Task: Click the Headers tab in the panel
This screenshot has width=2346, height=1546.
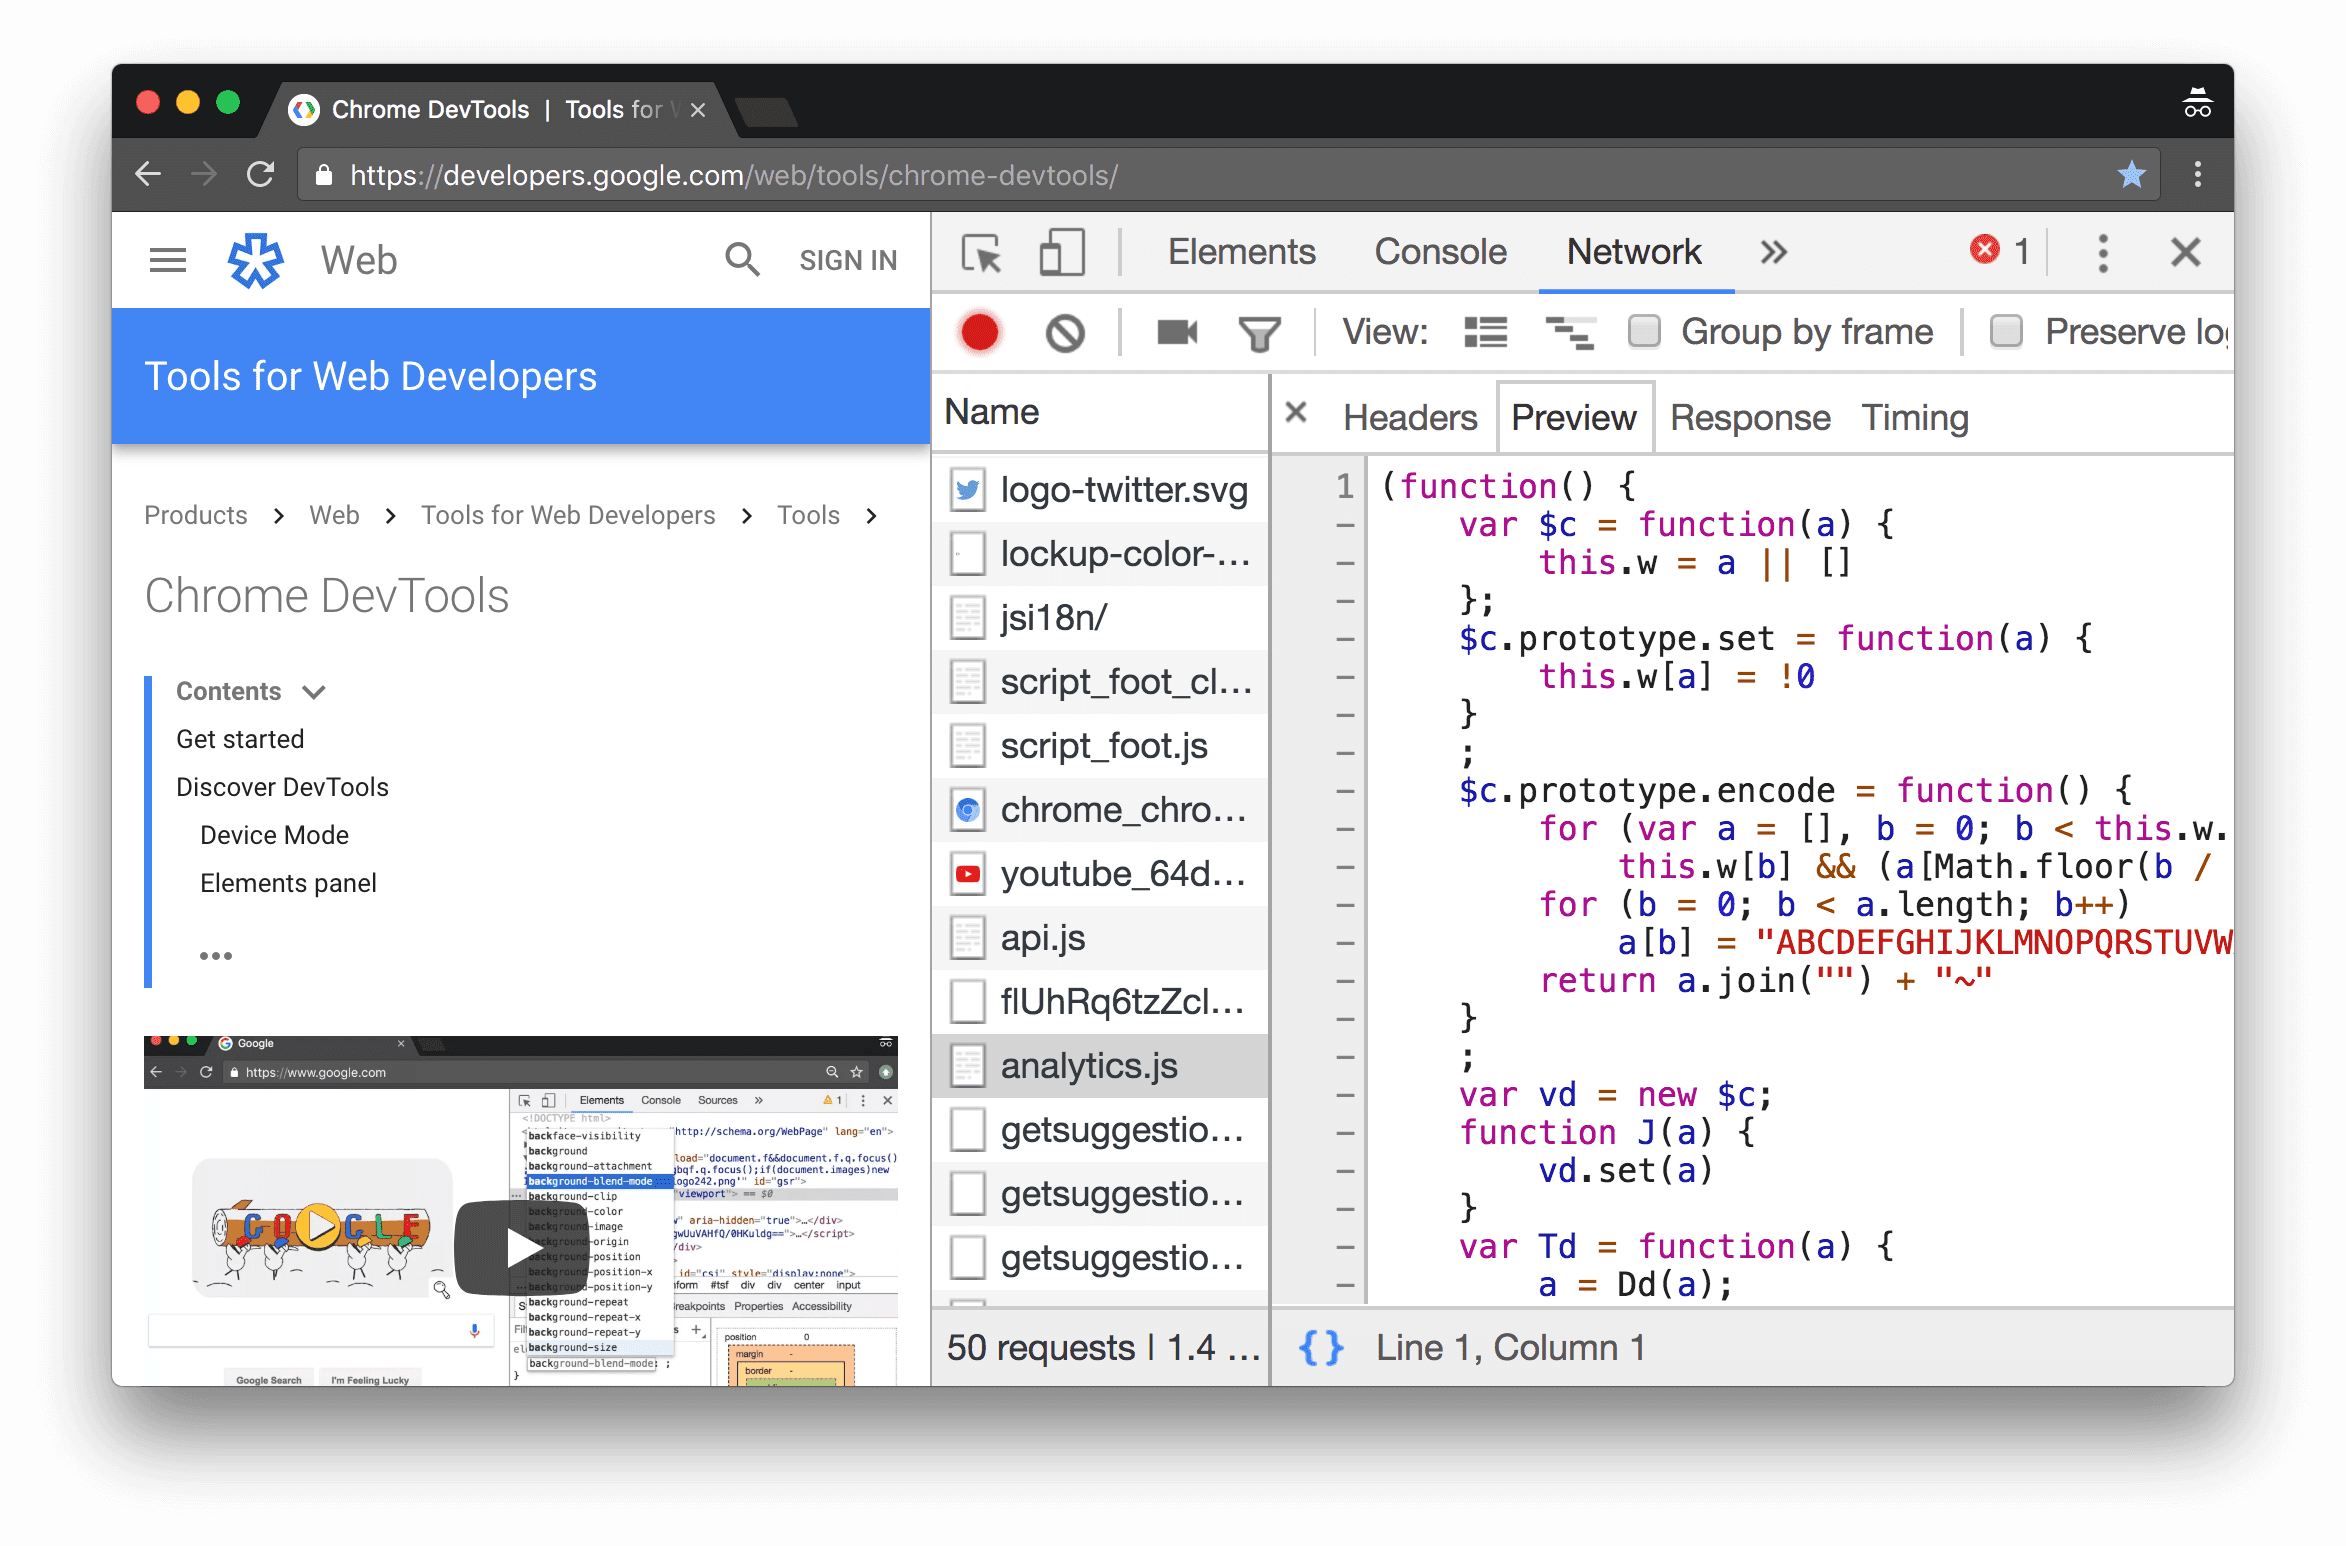Action: point(1411,418)
